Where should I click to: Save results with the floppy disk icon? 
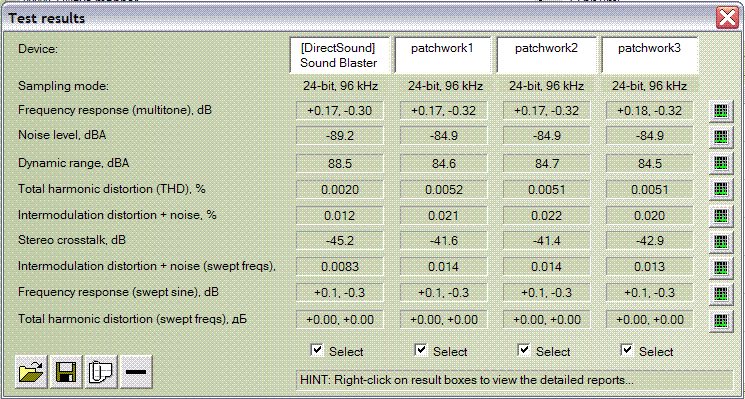pyautogui.click(x=66, y=371)
